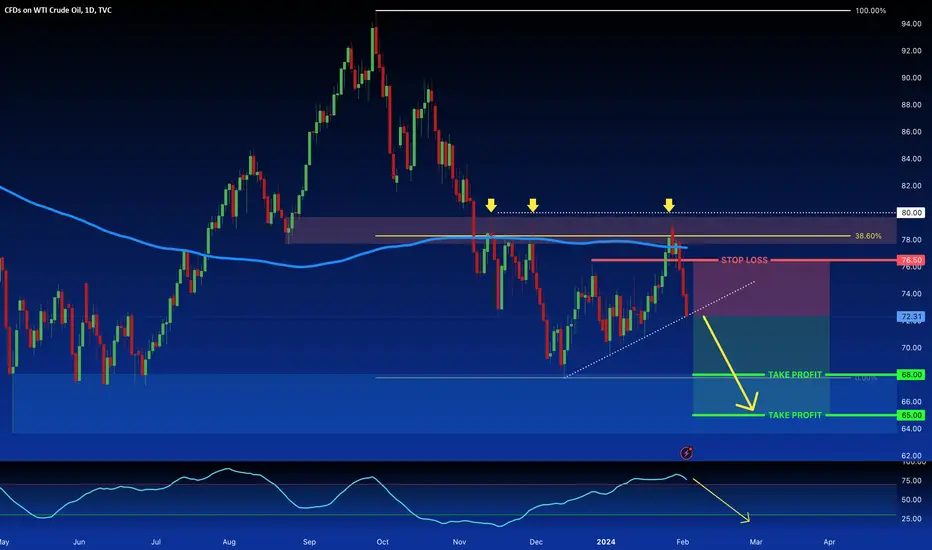932x550 pixels.
Task: Click the 88.00 price axis label
Action: [x=911, y=105]
